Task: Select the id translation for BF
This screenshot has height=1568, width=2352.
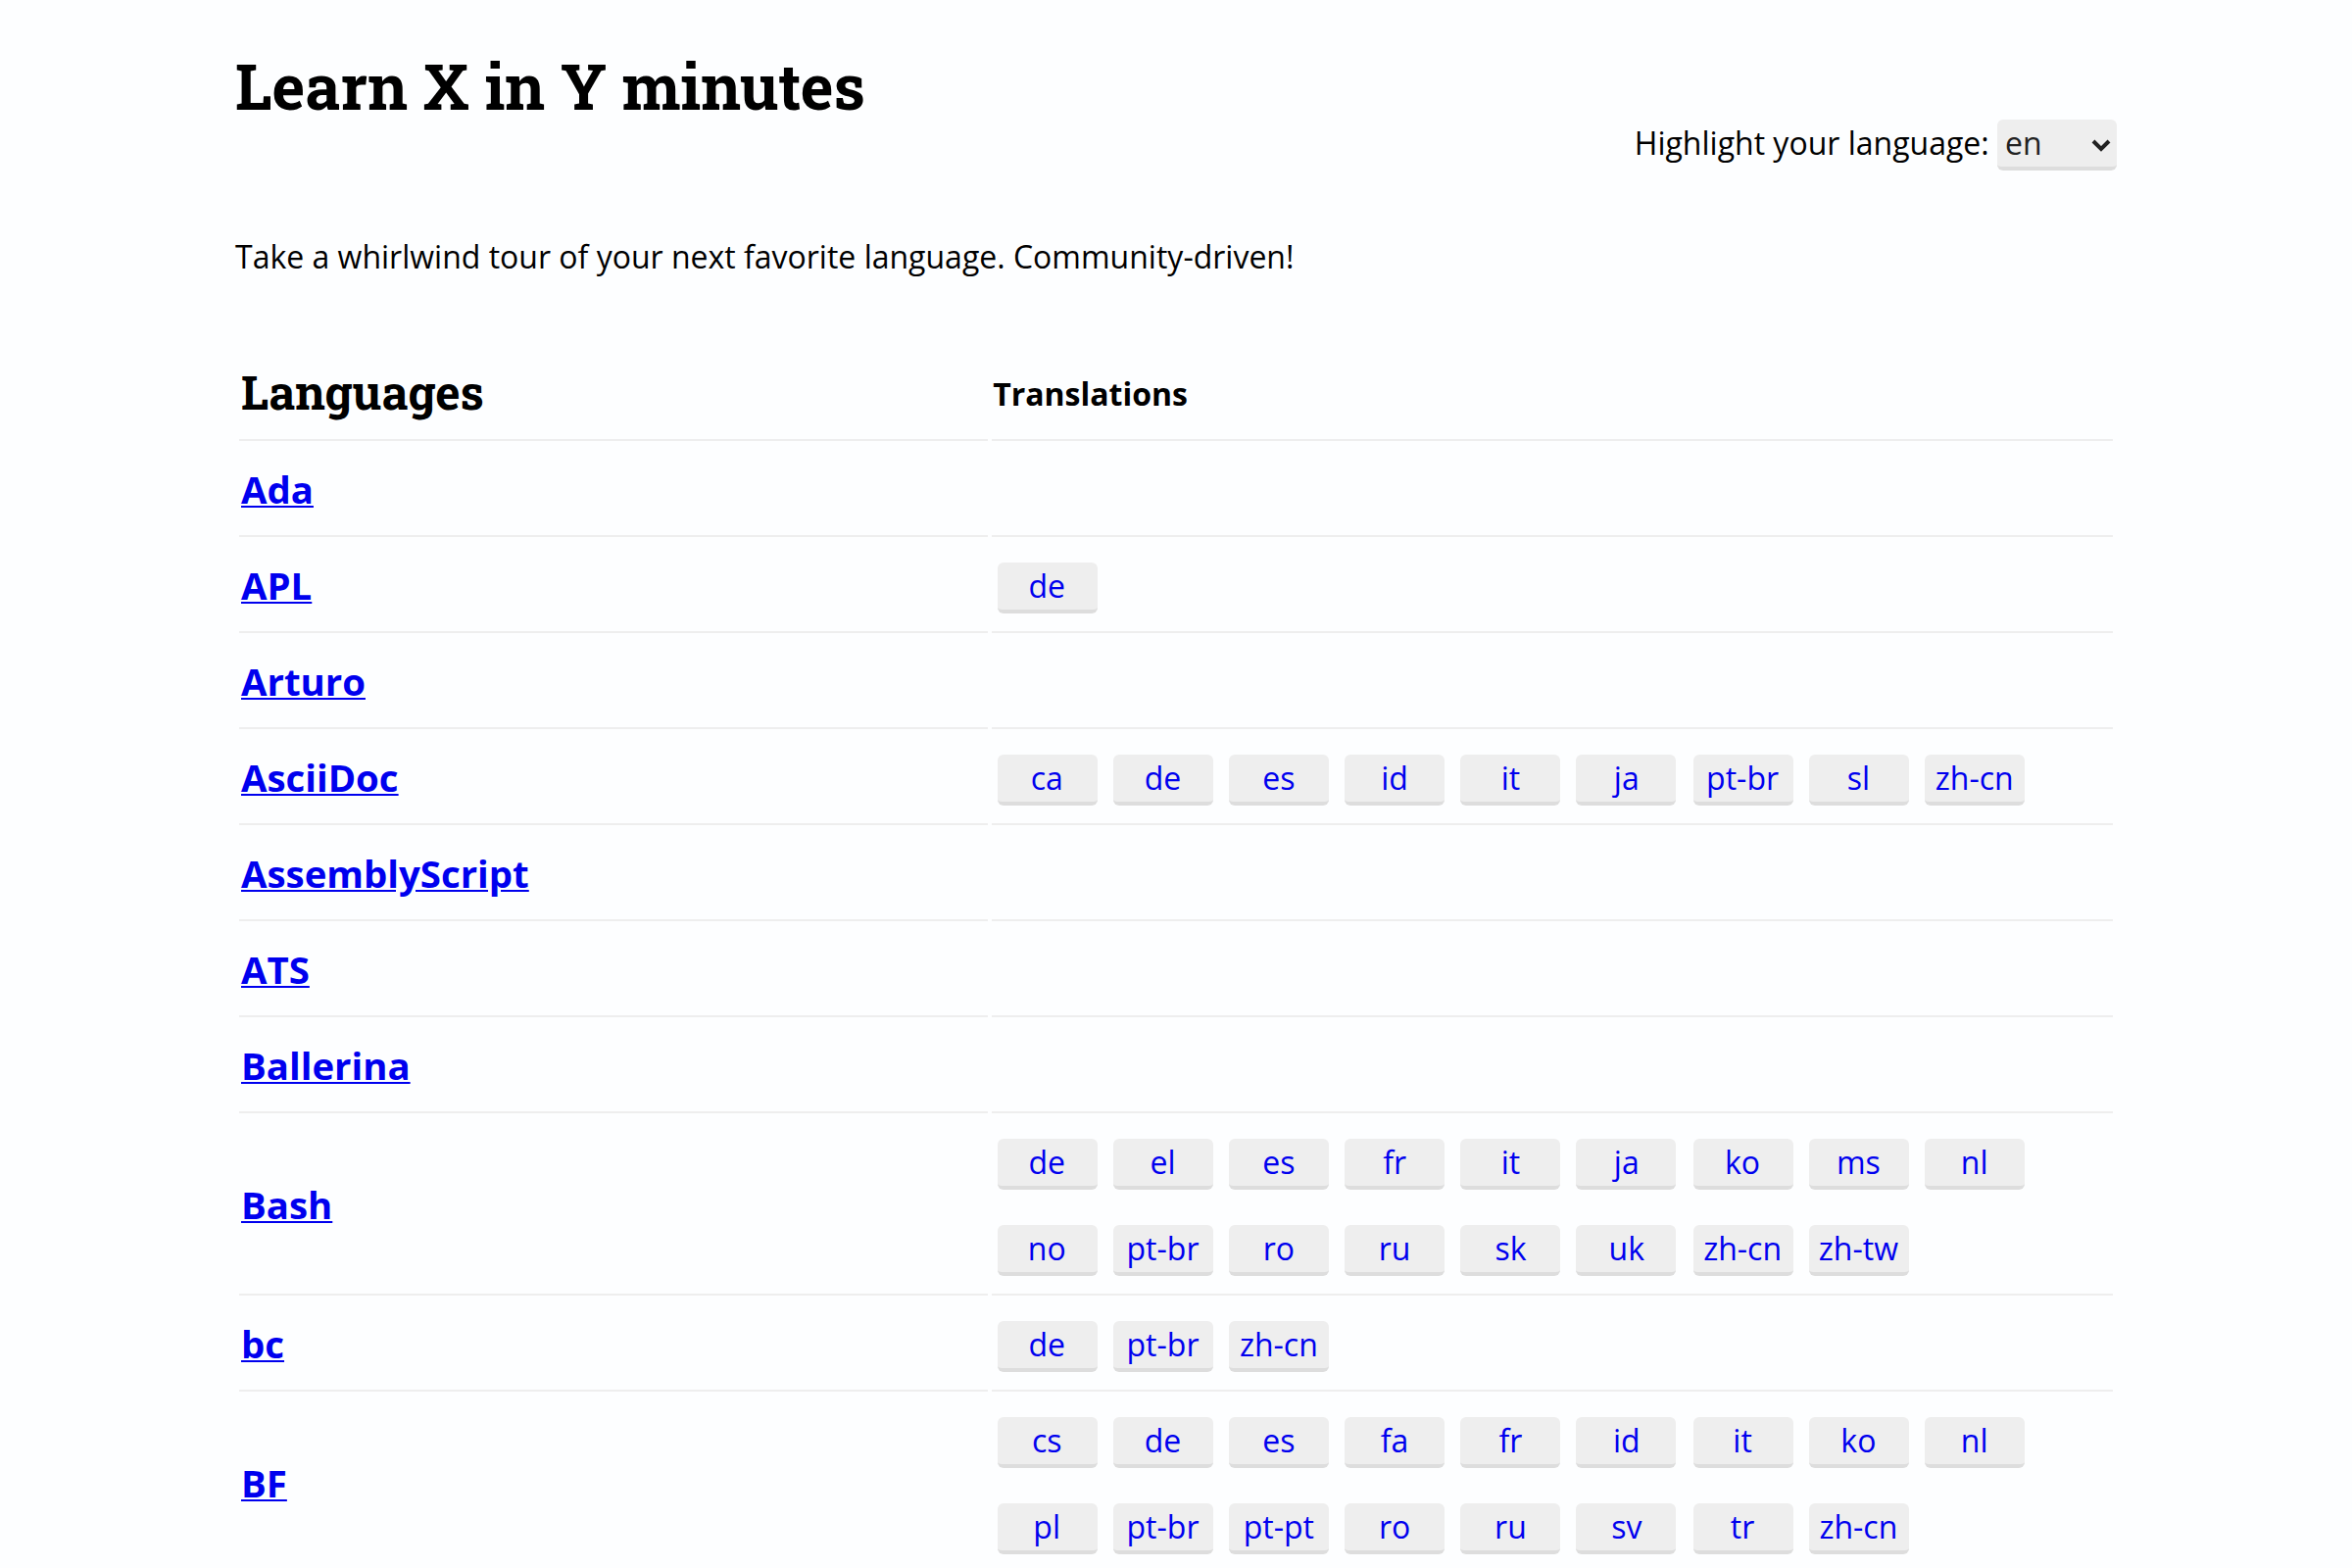Action: [x=1626, y=1441]
